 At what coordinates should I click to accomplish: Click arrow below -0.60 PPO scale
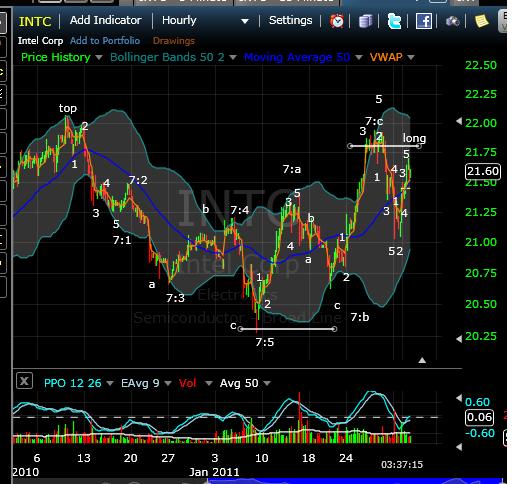[x=459, y=447]
